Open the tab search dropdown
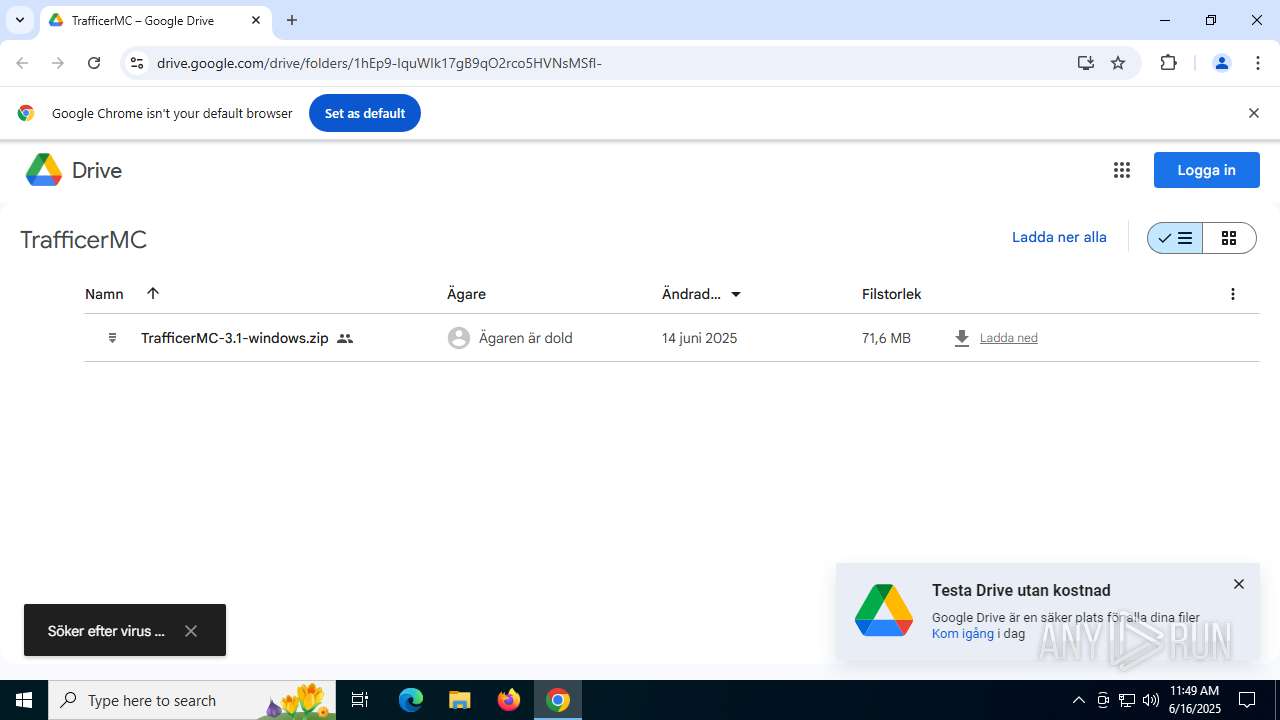The height and width of the screenshot is (720, 1280). click(x=20, y=20)
